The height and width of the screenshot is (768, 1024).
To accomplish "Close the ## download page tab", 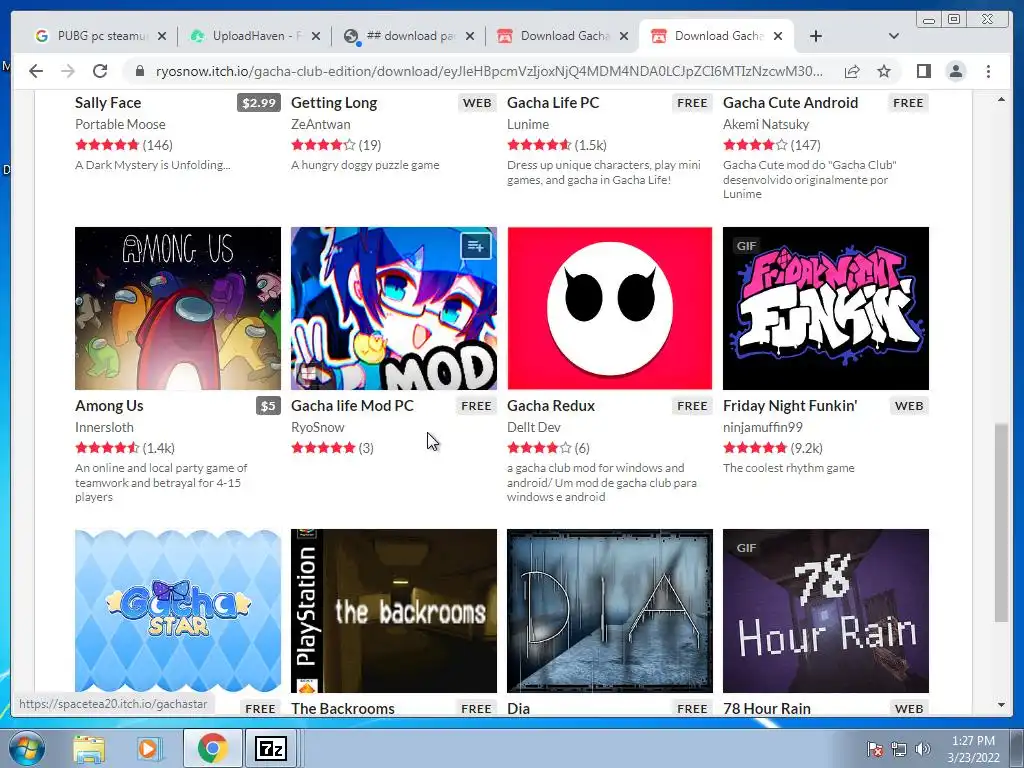I will [470, 36].
